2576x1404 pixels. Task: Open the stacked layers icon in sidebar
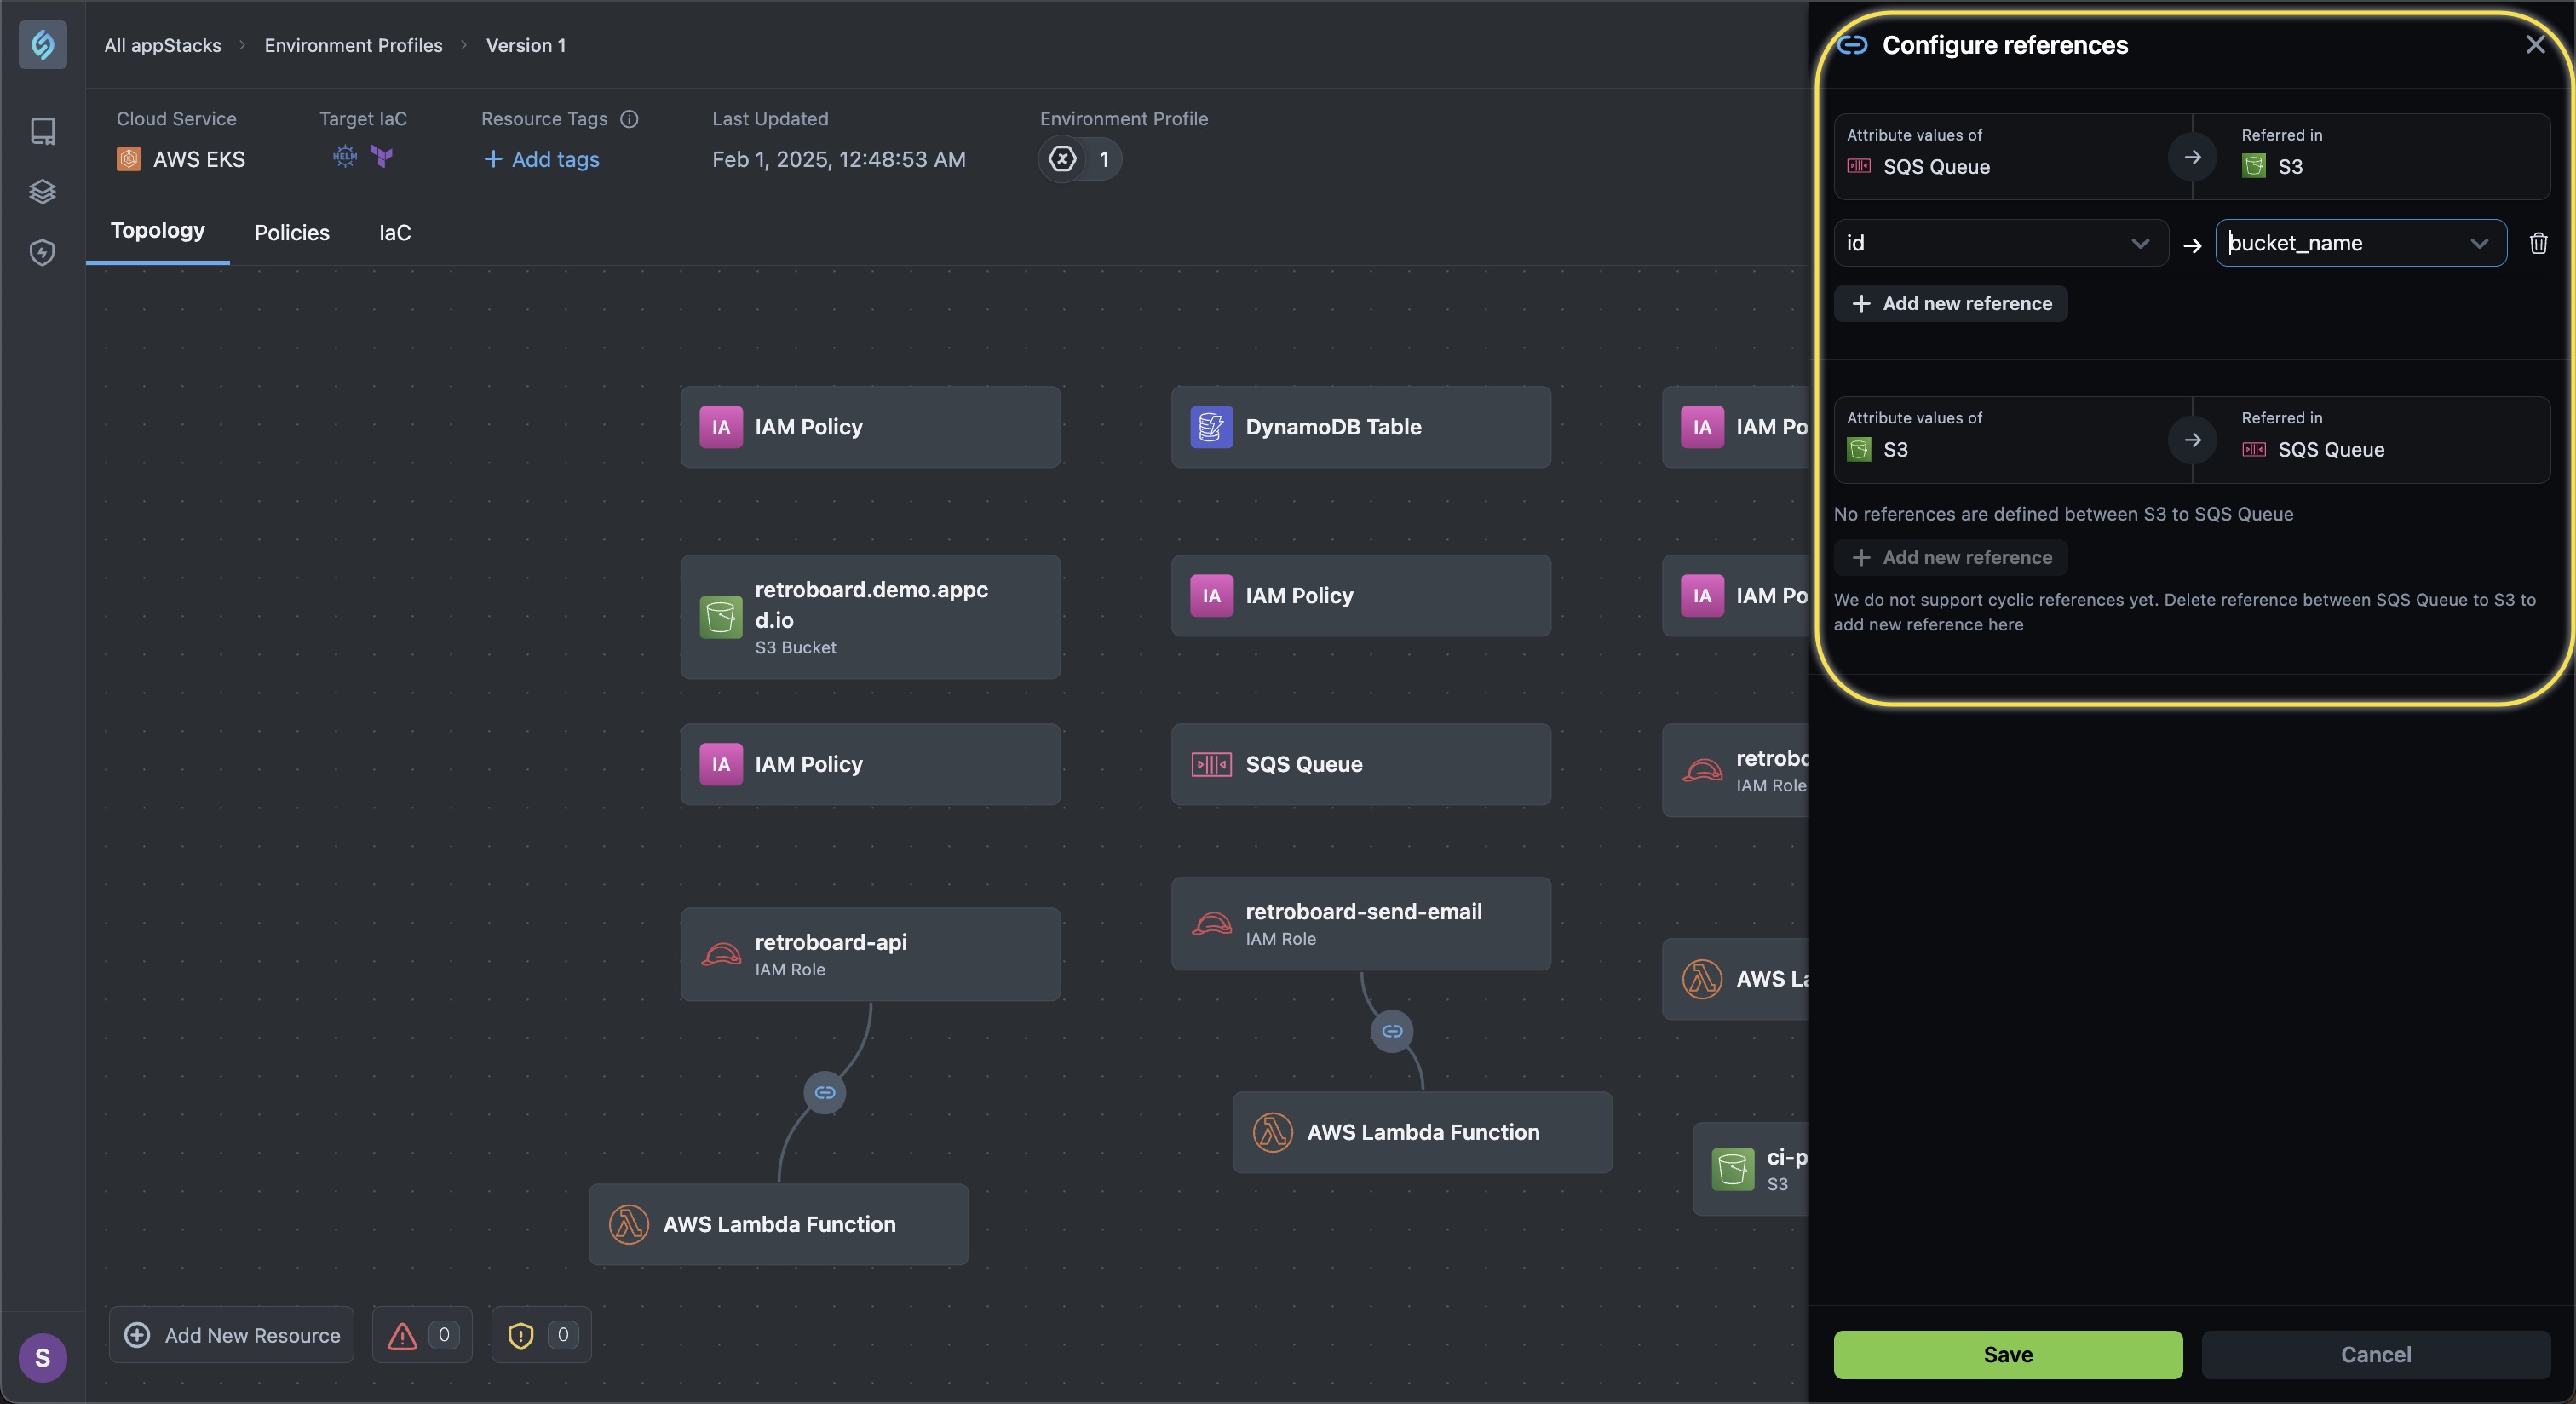(x=43, y=191)
